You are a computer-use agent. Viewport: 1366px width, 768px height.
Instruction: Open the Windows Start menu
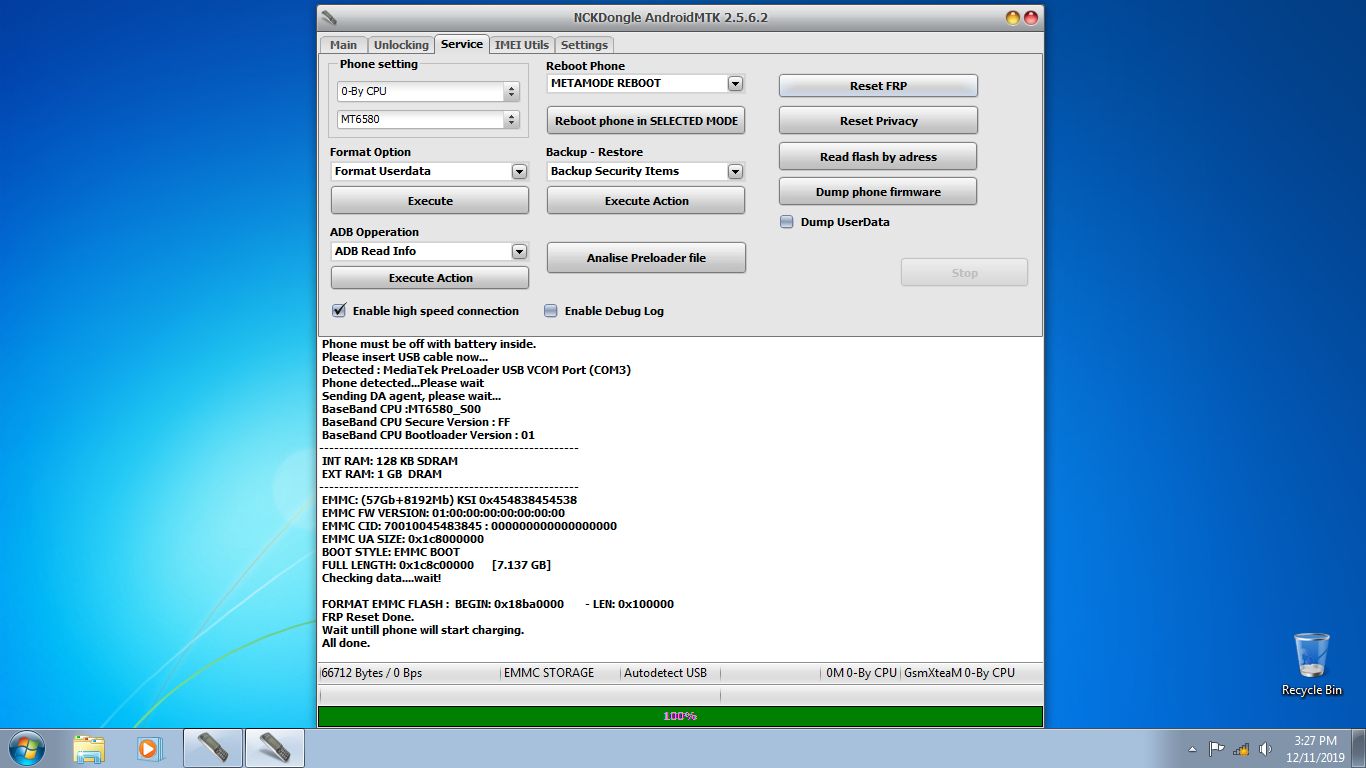(x=26, y=748)
